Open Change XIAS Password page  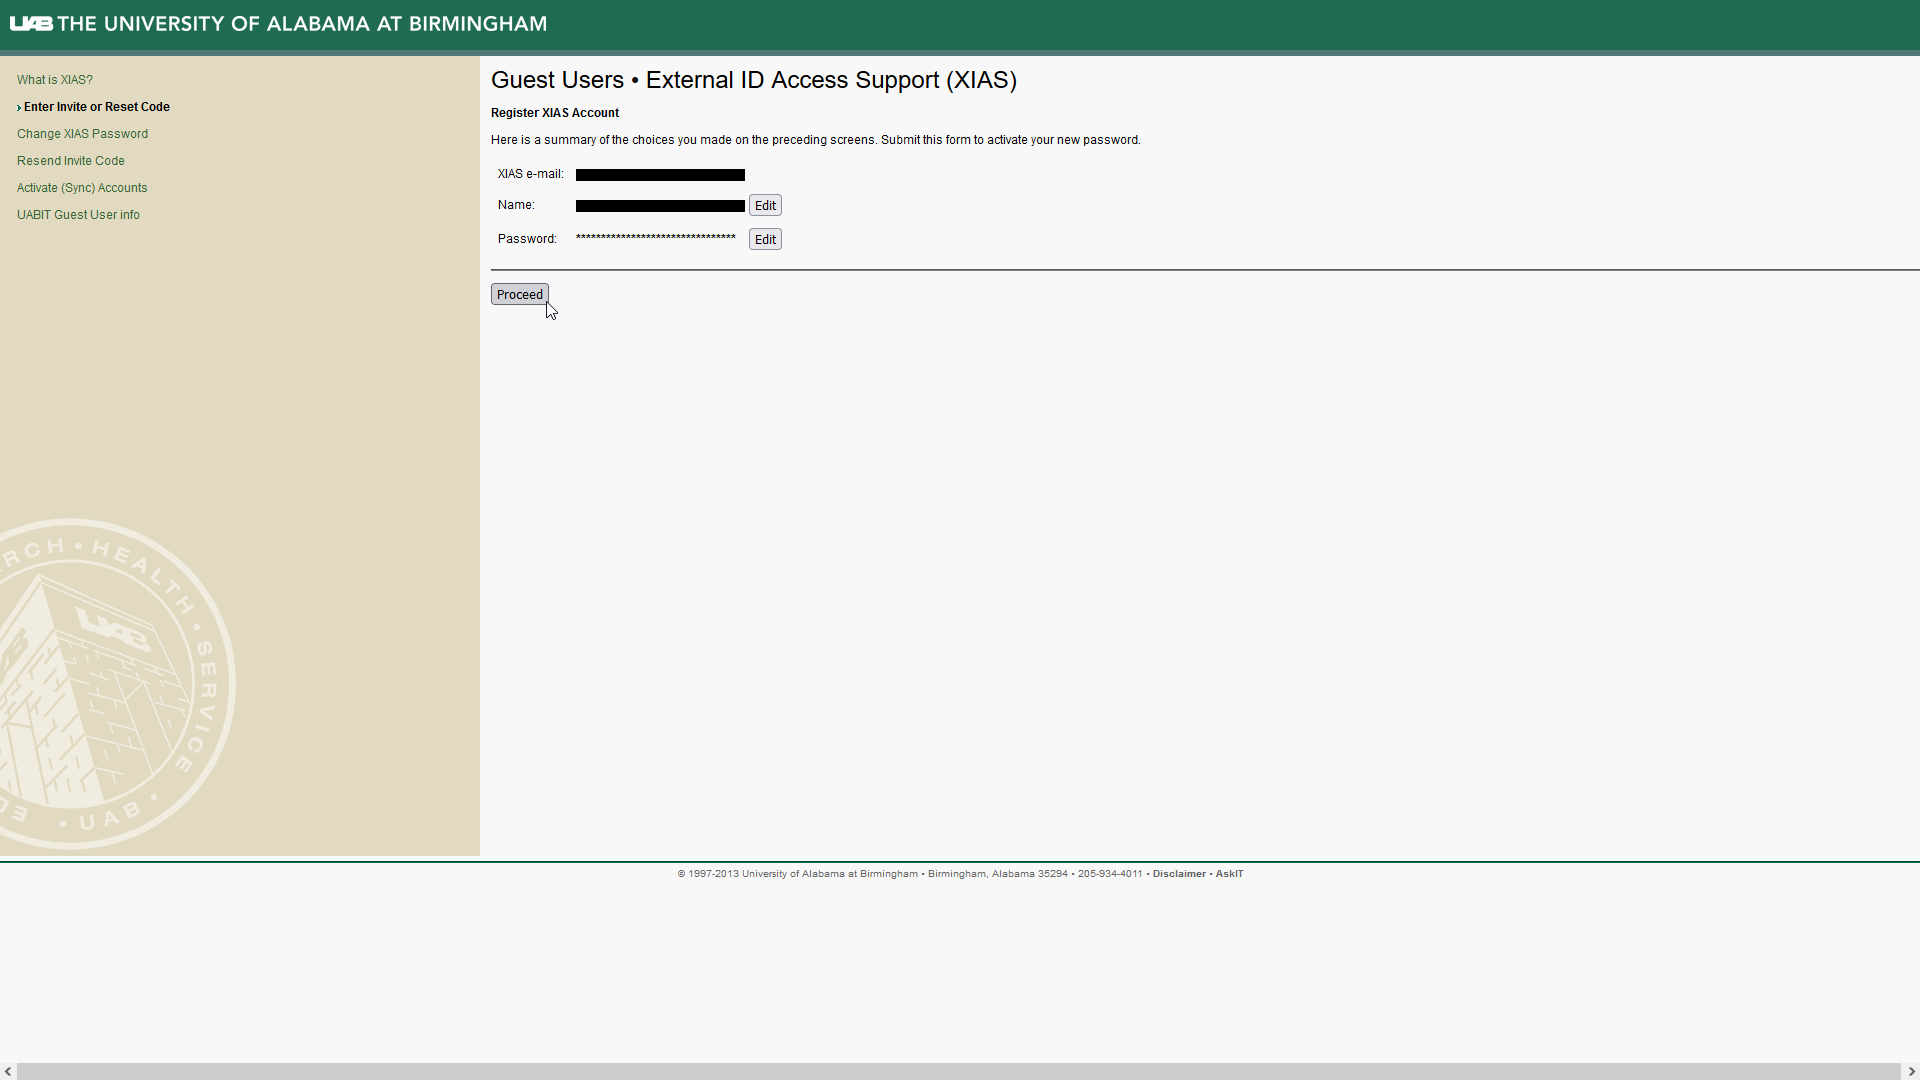pyautogui.click(x=82, y=134)
